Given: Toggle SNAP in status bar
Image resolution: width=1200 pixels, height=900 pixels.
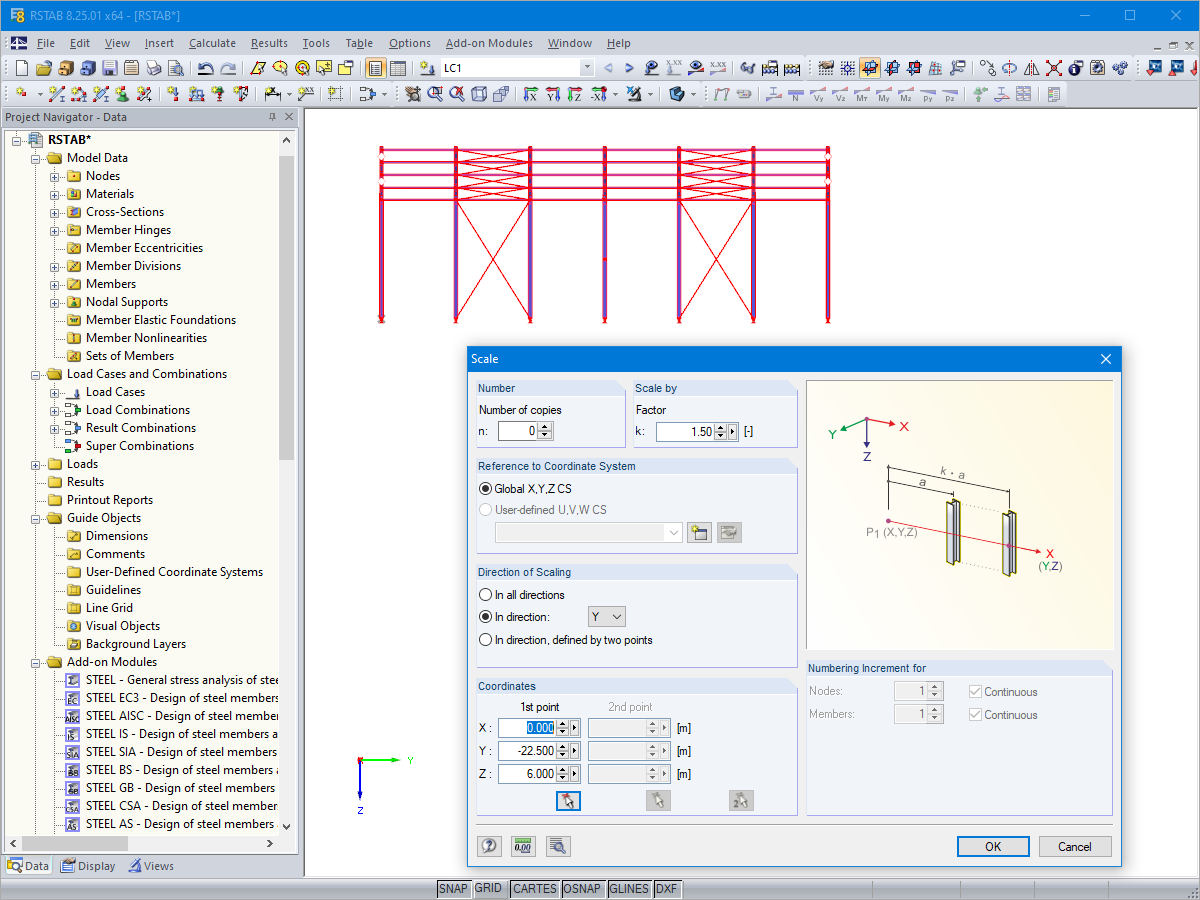Looking at the screenshot, I should click(x=453, y=888).
